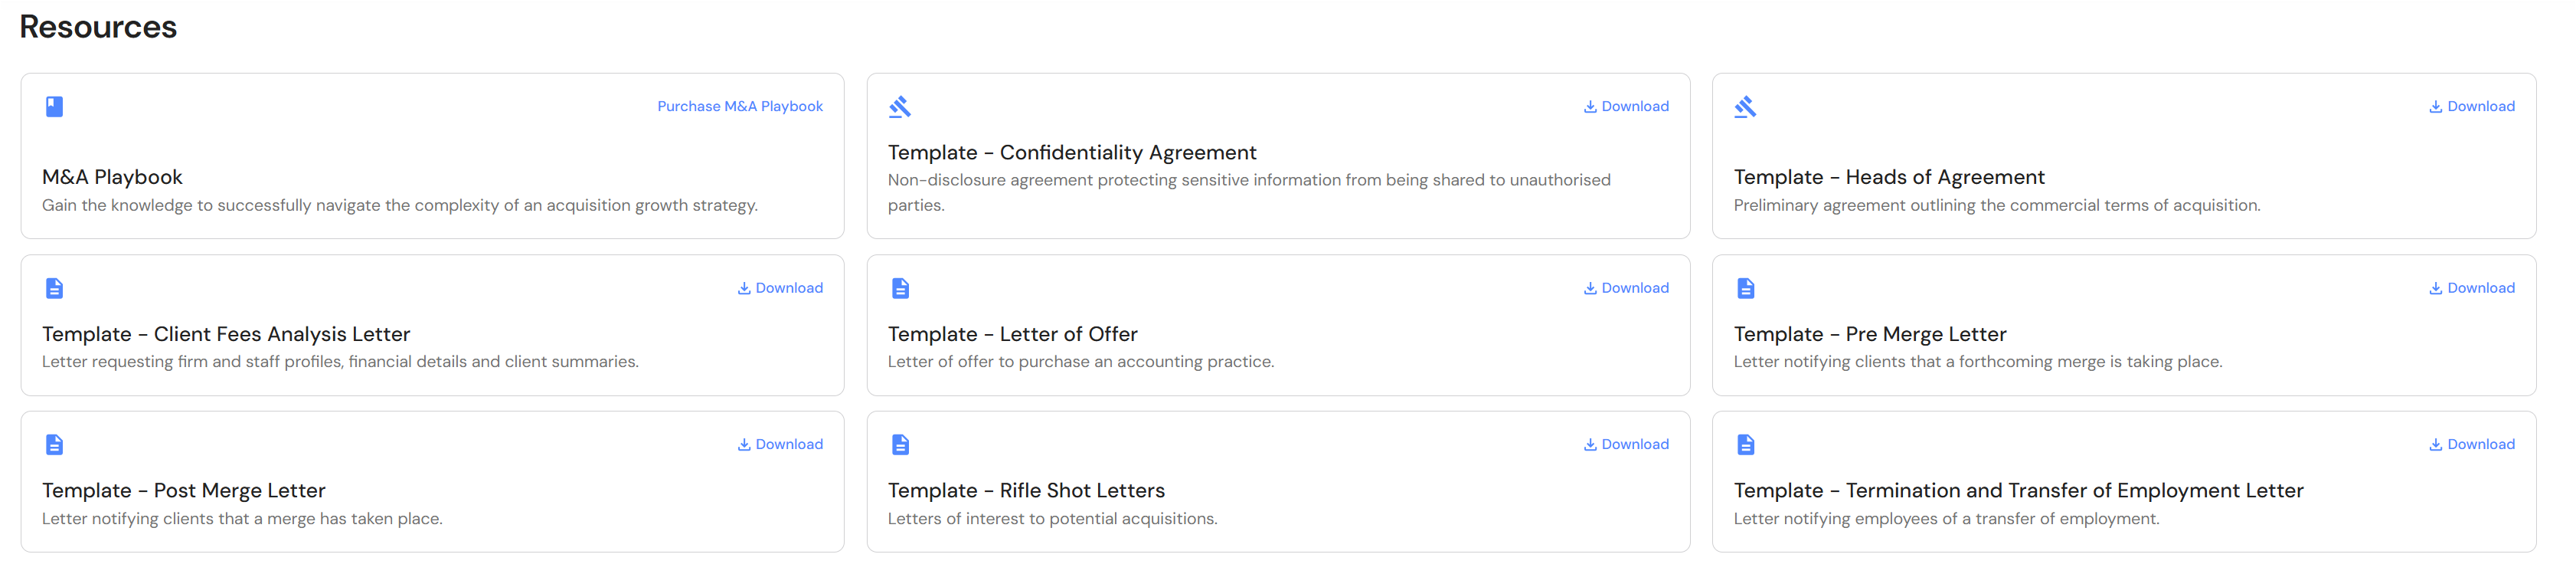Screen dimensions: 2576x587
Task: Click the M&A Playbook book icon
Action: tap(55, 106)
